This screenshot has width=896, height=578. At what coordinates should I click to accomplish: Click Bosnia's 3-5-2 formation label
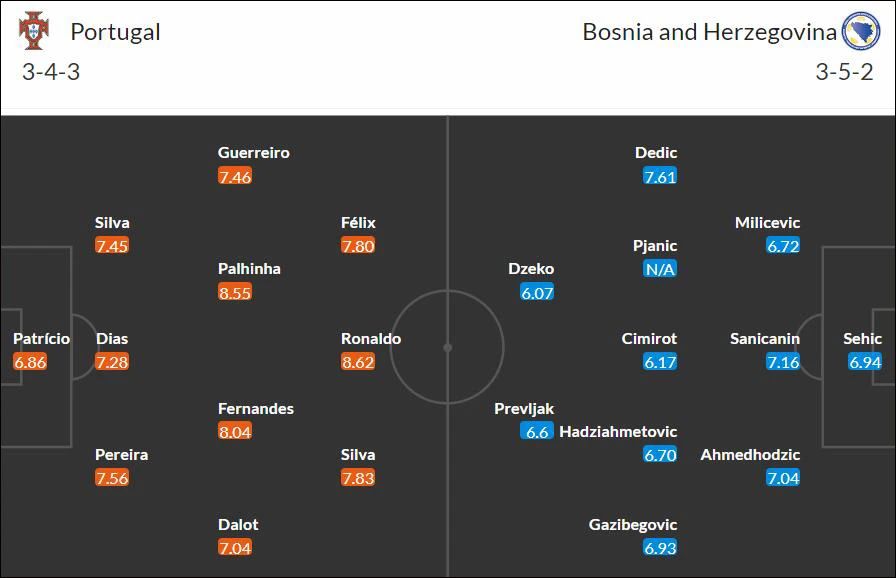coord(844,72)
